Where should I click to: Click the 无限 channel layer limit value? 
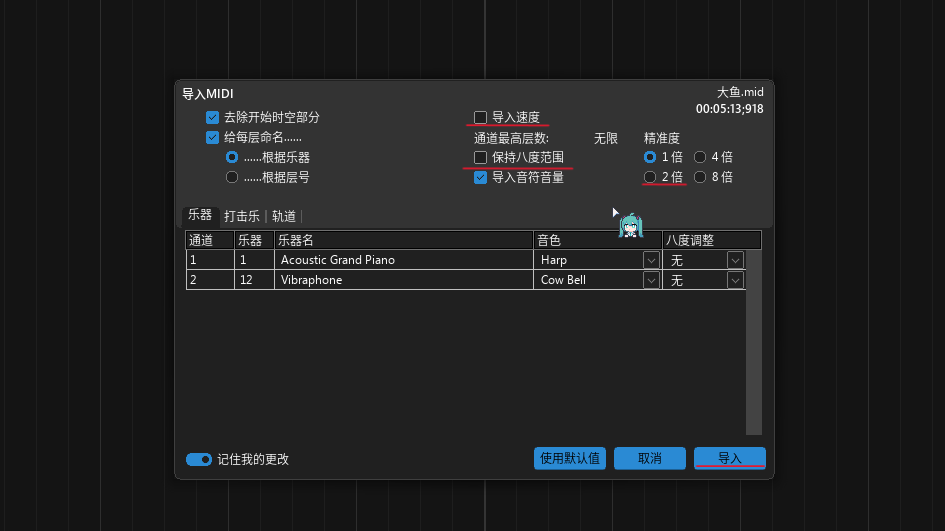point(606,139)
